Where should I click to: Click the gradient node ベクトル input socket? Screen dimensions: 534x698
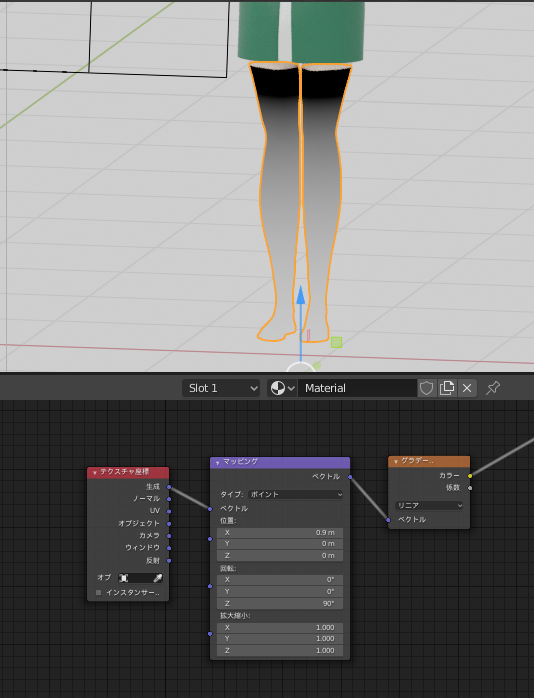point(388,520)
